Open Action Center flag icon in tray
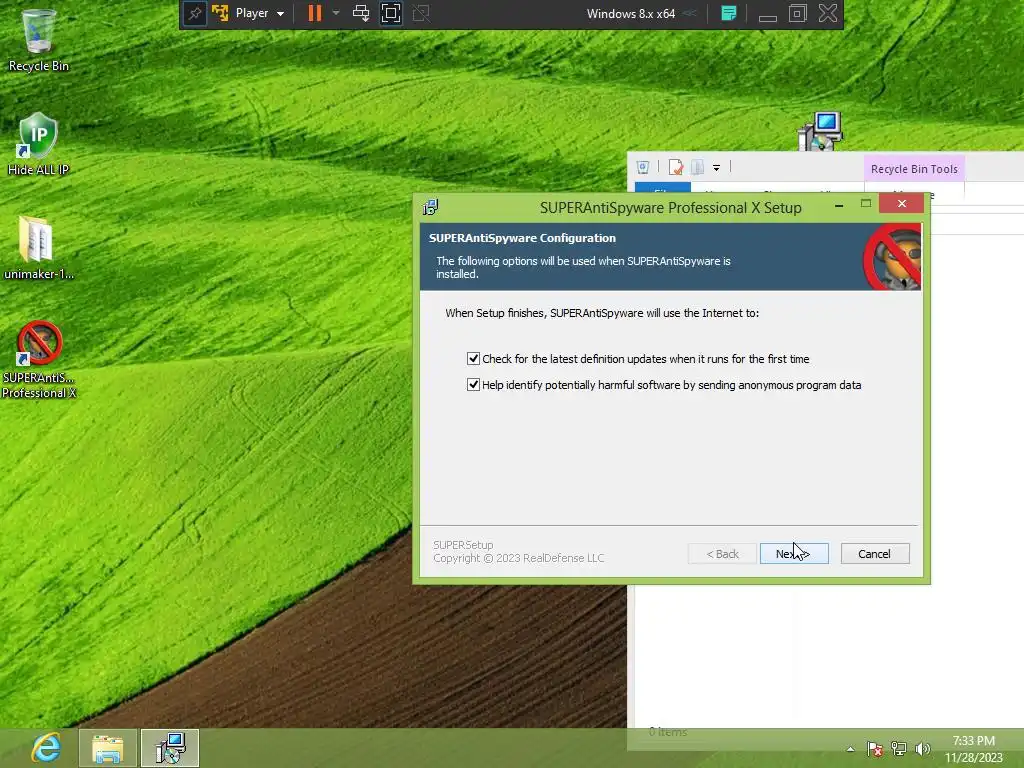1024x768 pixels. pos(874,749)
